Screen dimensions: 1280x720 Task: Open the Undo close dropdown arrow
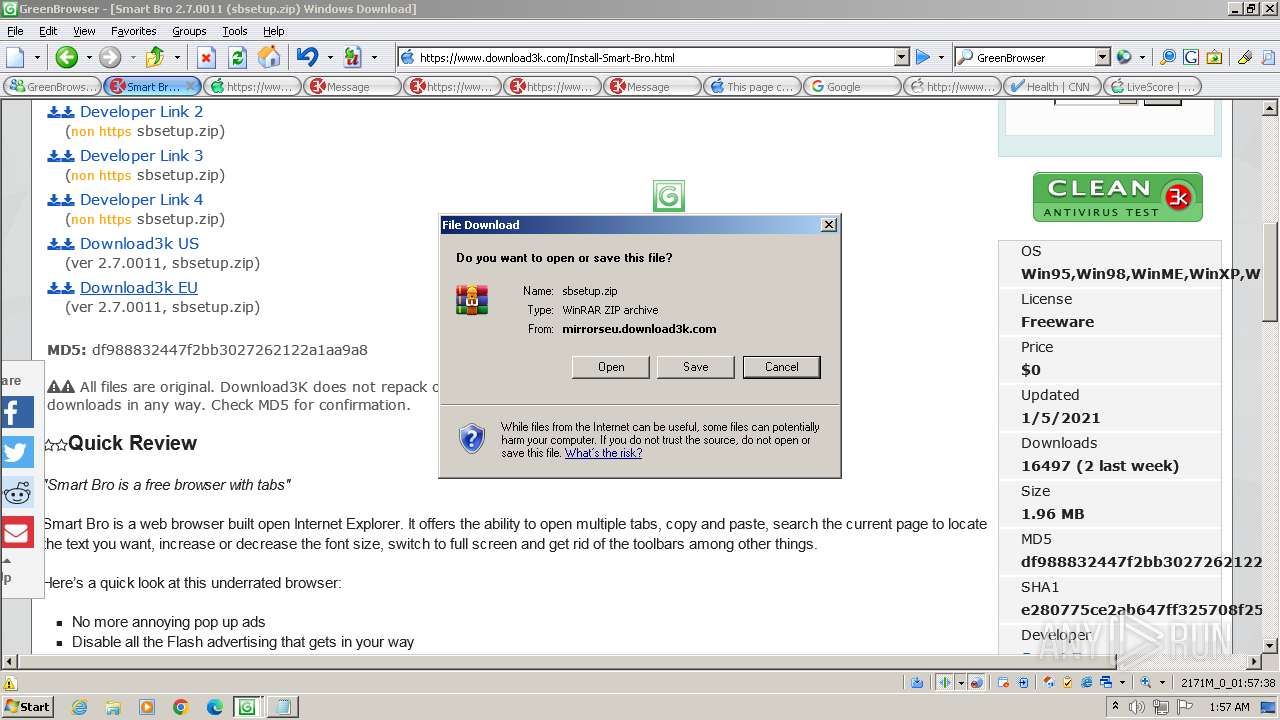(329, 57)
